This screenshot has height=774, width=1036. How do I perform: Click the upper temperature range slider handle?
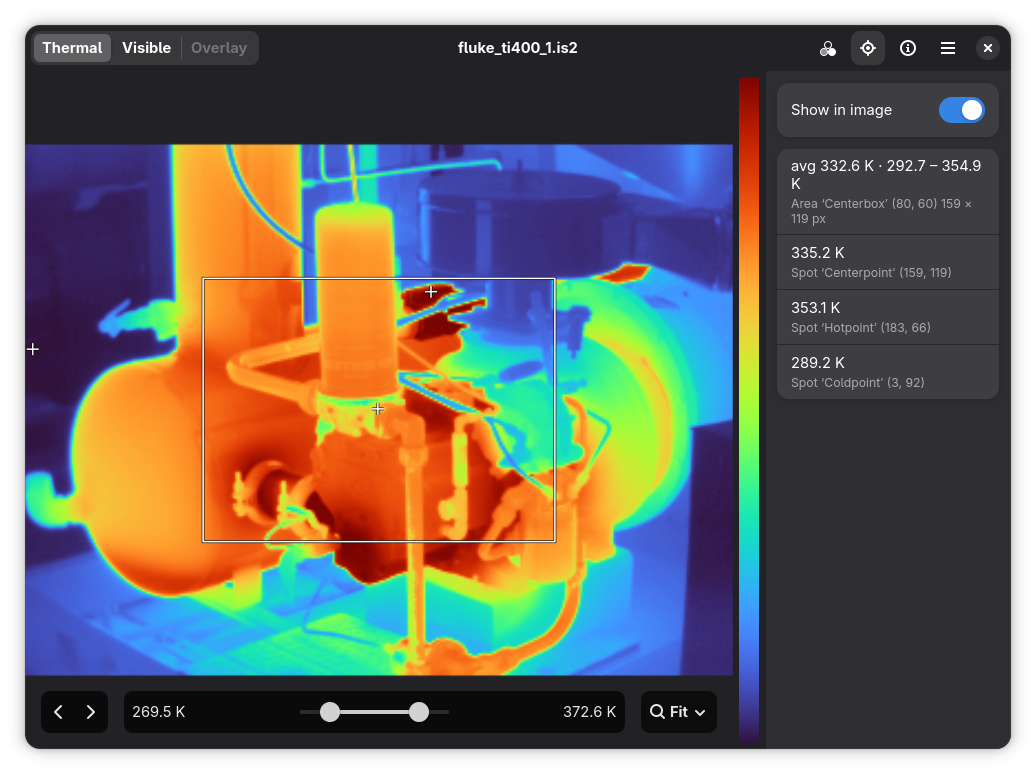pos(419,712)
